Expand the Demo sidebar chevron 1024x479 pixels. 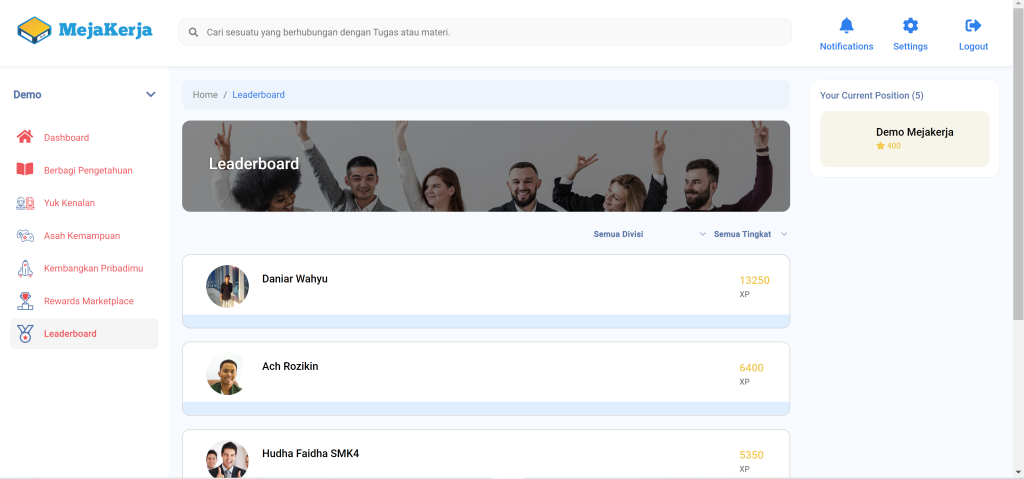tap(151, 95)
